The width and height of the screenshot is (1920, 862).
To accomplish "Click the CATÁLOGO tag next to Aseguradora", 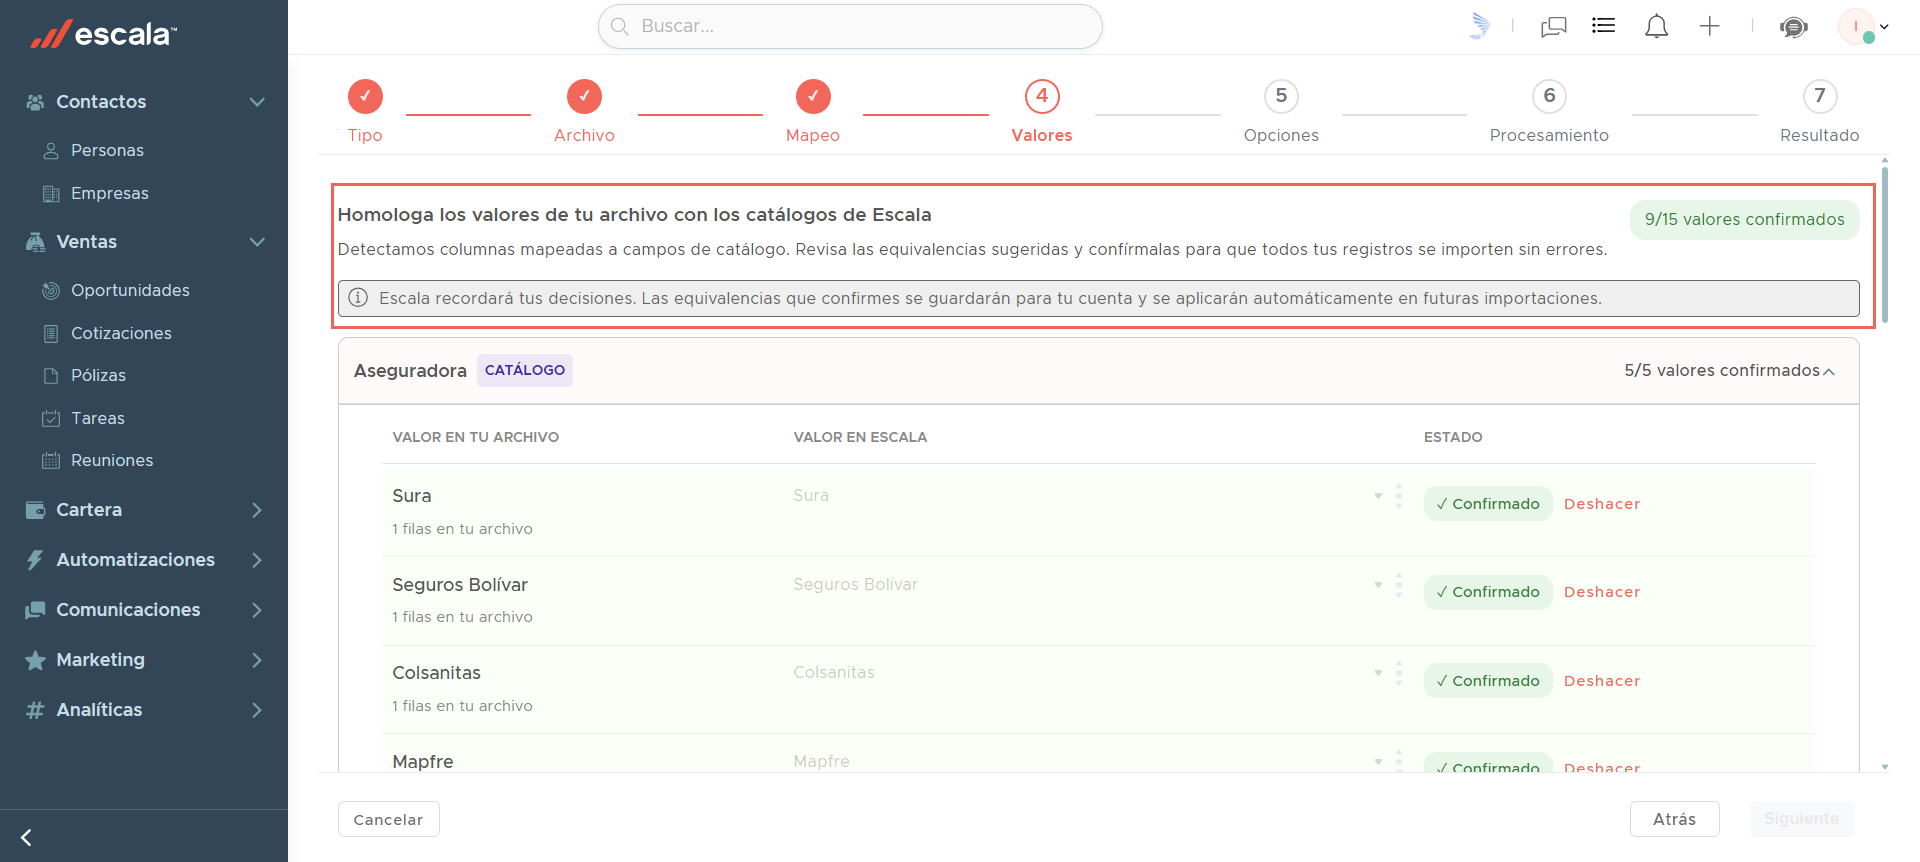I will [x=525, y=370].
